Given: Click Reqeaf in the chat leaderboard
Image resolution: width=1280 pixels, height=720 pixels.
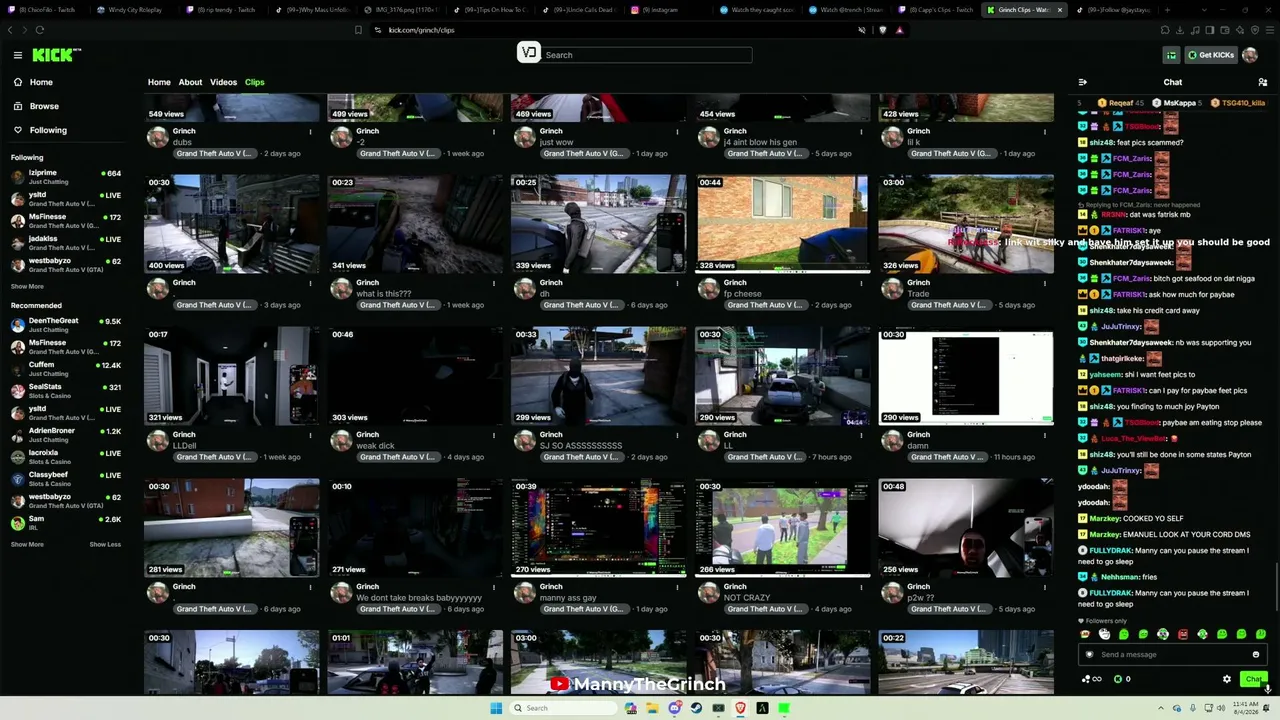Looking at the screenshot, I should click(1120, 103).
